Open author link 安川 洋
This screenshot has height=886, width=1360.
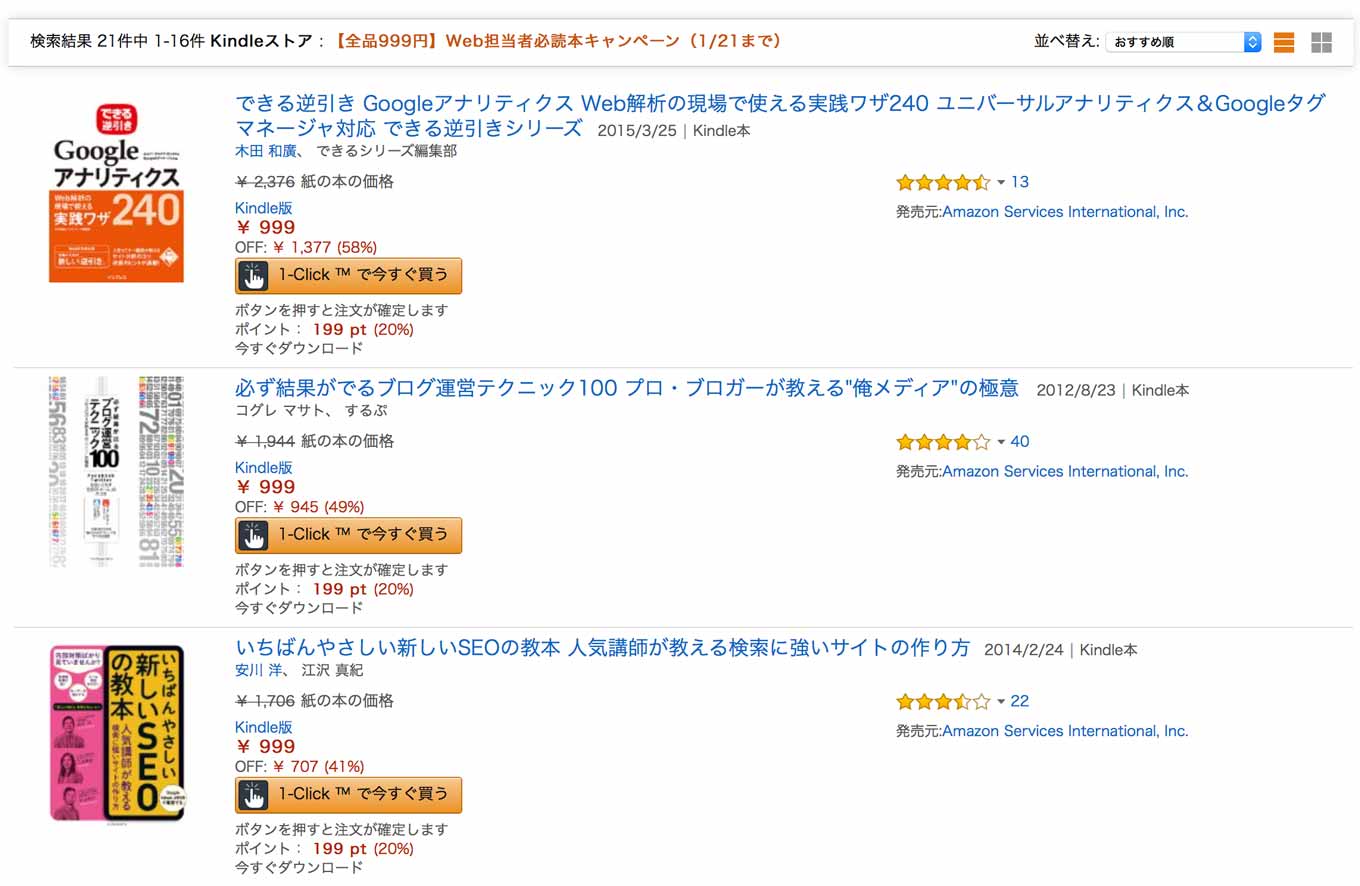tap(260, 670)
